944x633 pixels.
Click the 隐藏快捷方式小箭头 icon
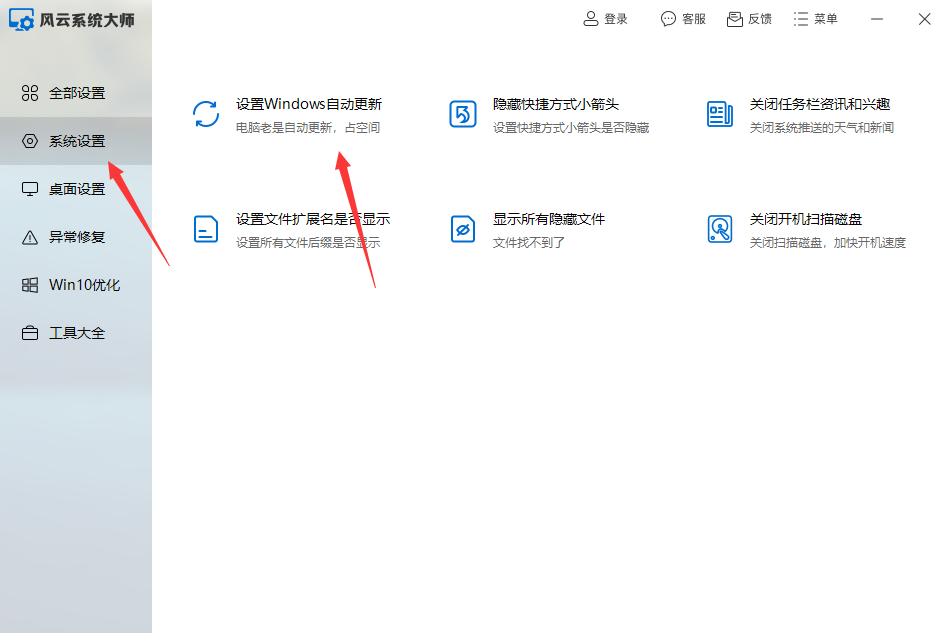(463, 114)
